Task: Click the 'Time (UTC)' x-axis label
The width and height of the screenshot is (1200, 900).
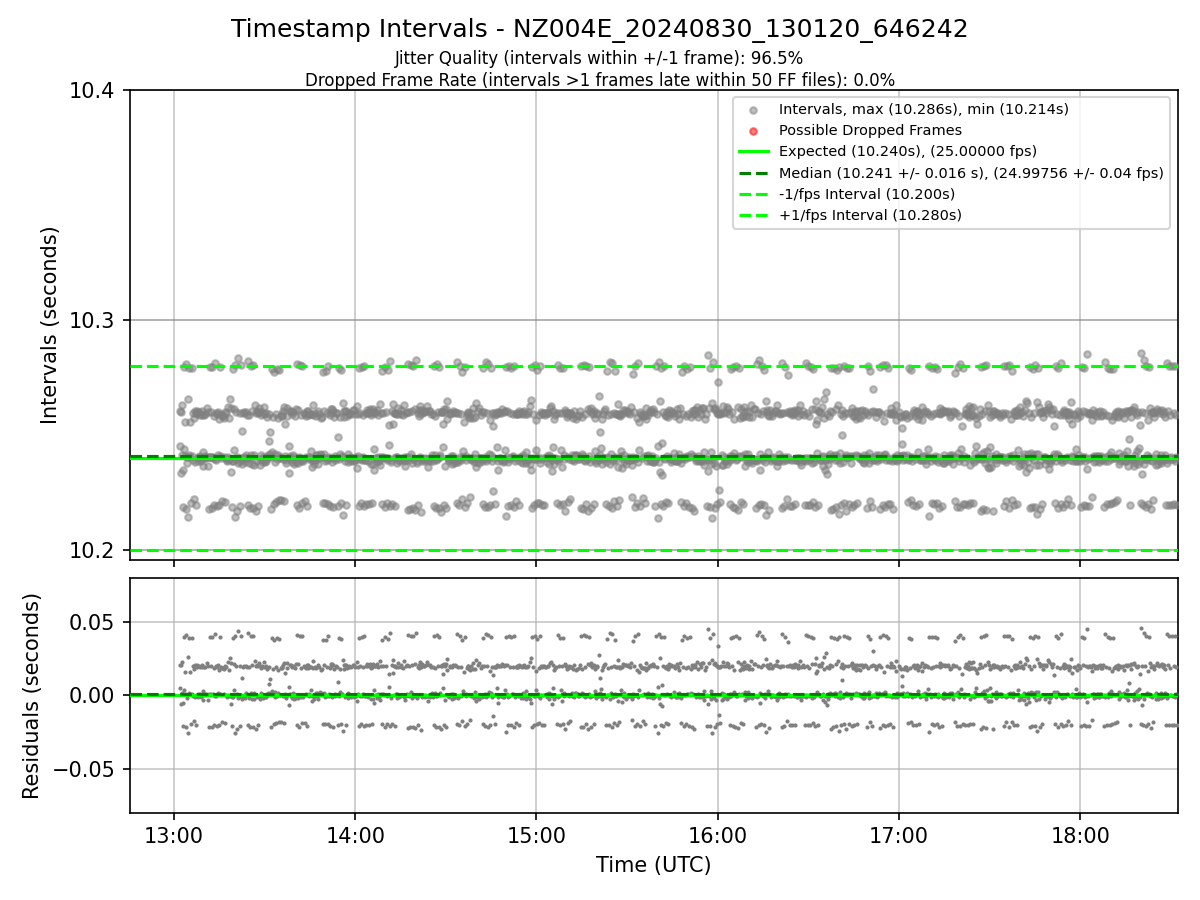Action: click(653, 865)
